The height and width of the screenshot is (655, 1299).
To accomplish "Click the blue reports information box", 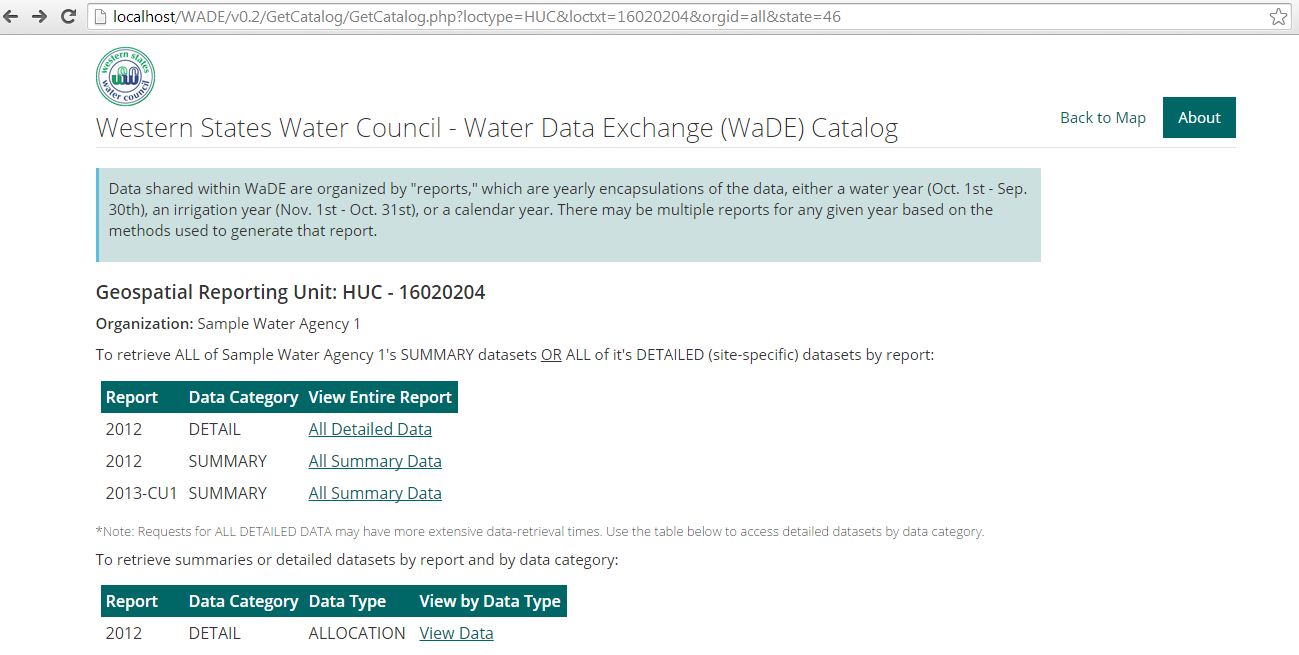I will (568, 214).
